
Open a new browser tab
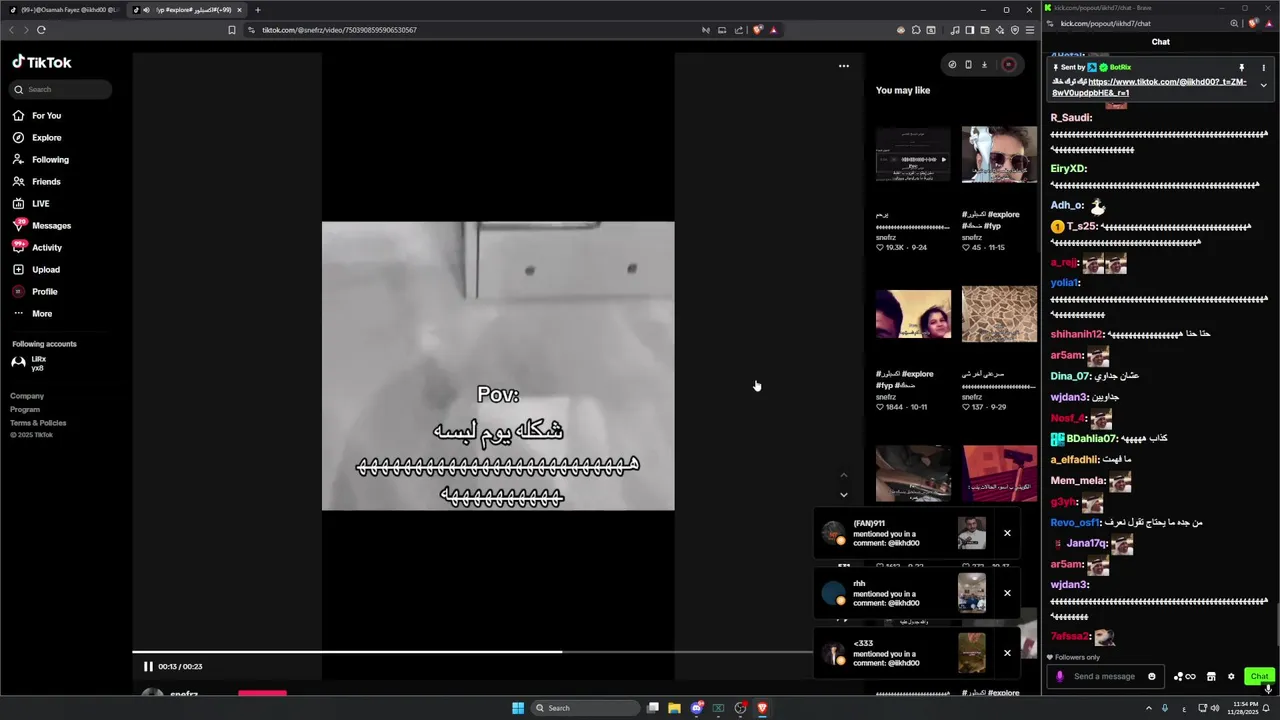(x=258, y=10)
